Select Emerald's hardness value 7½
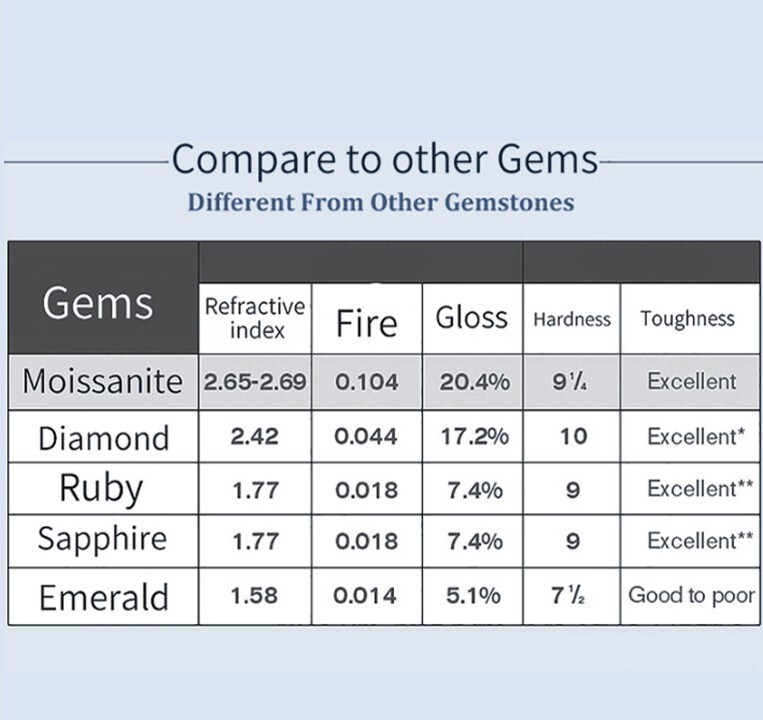The height and width of the screenshot is (720, 763). [x=568, y=595]
